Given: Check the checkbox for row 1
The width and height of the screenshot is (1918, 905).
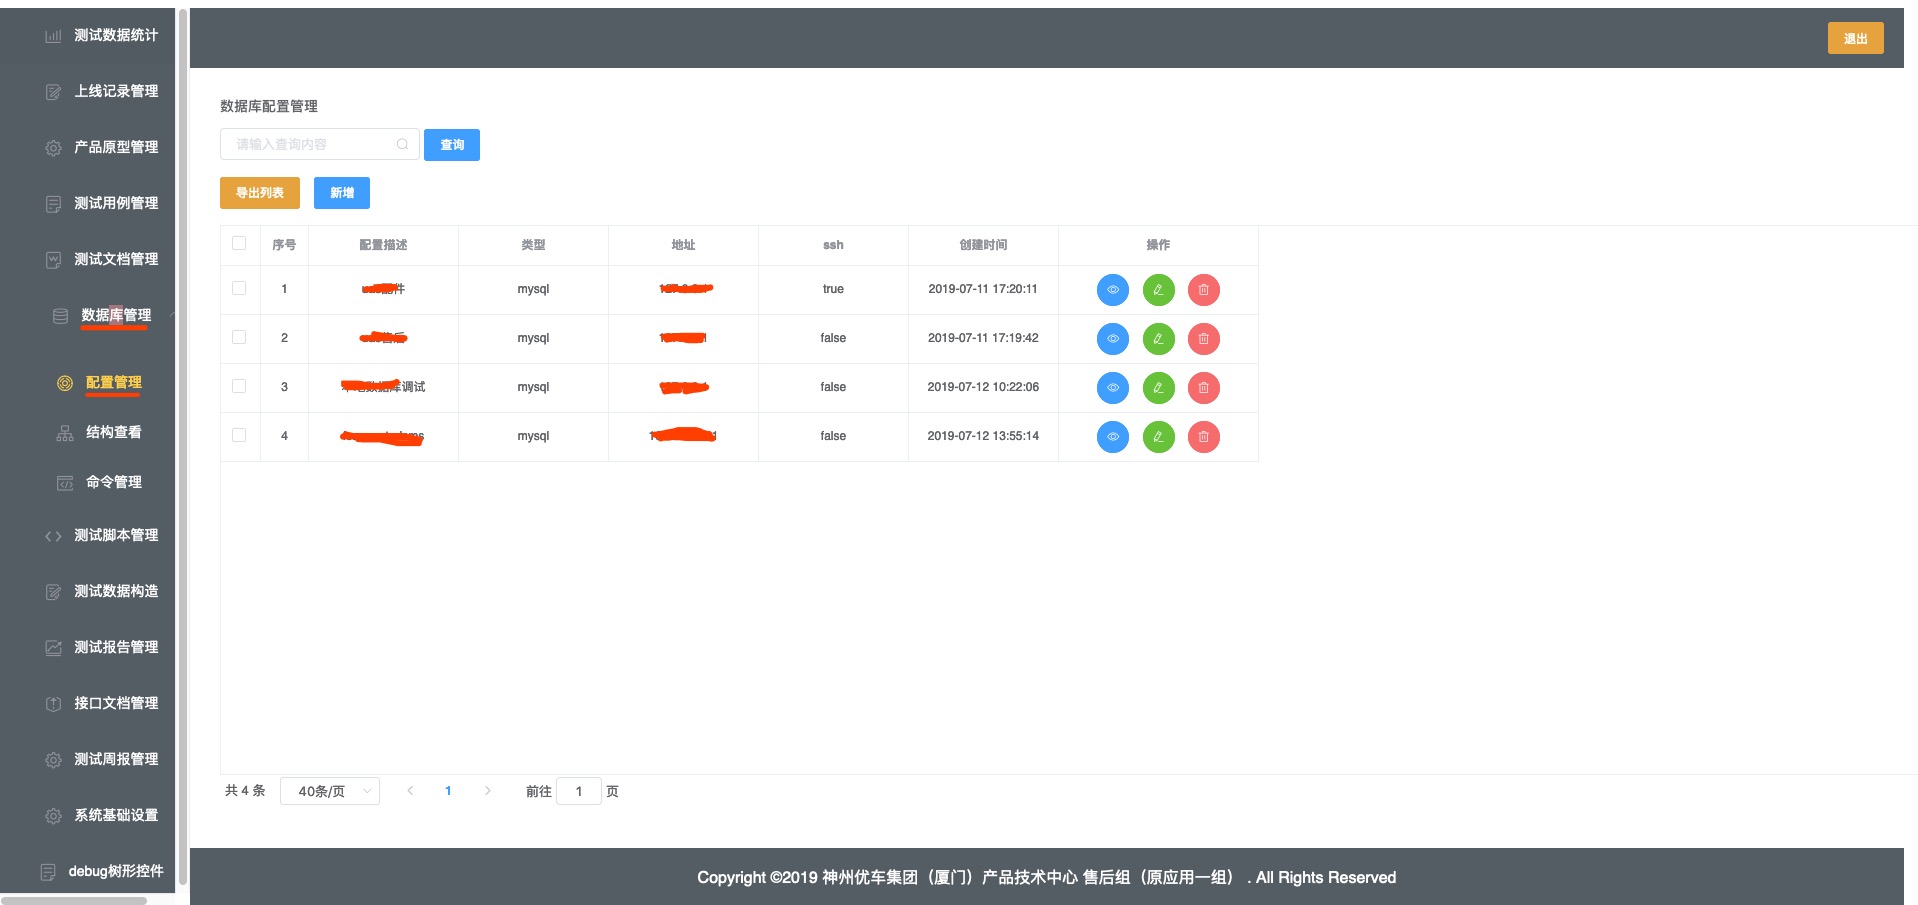Looking at the screenshot, I should coord(239,288).
